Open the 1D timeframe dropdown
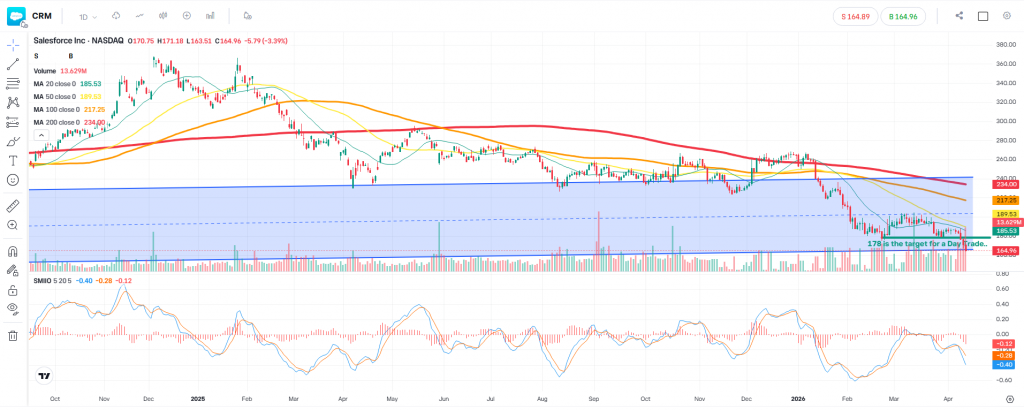 (88, 16)
